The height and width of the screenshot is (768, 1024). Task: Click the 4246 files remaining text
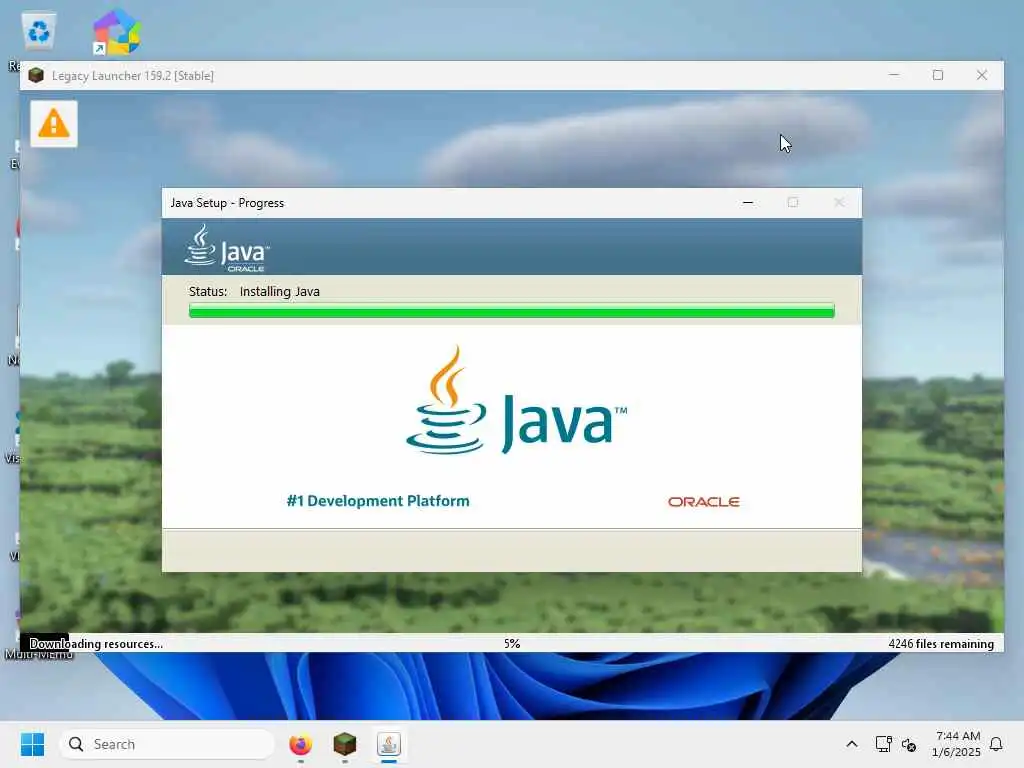(x=941, y=643)
